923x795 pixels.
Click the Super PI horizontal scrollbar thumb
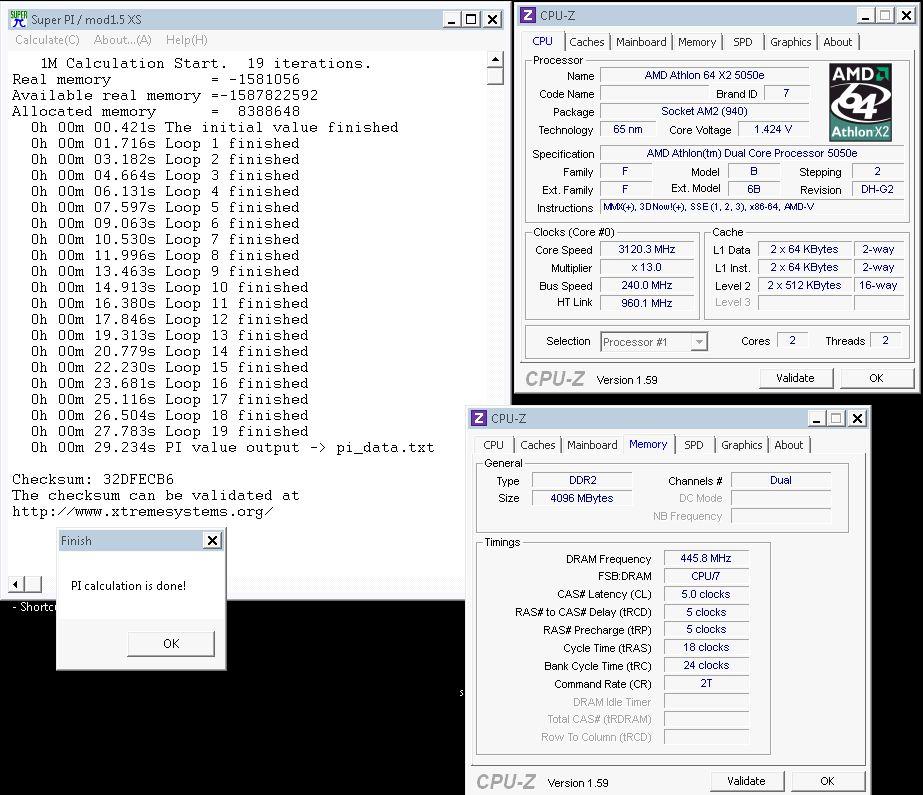[33, 584]
